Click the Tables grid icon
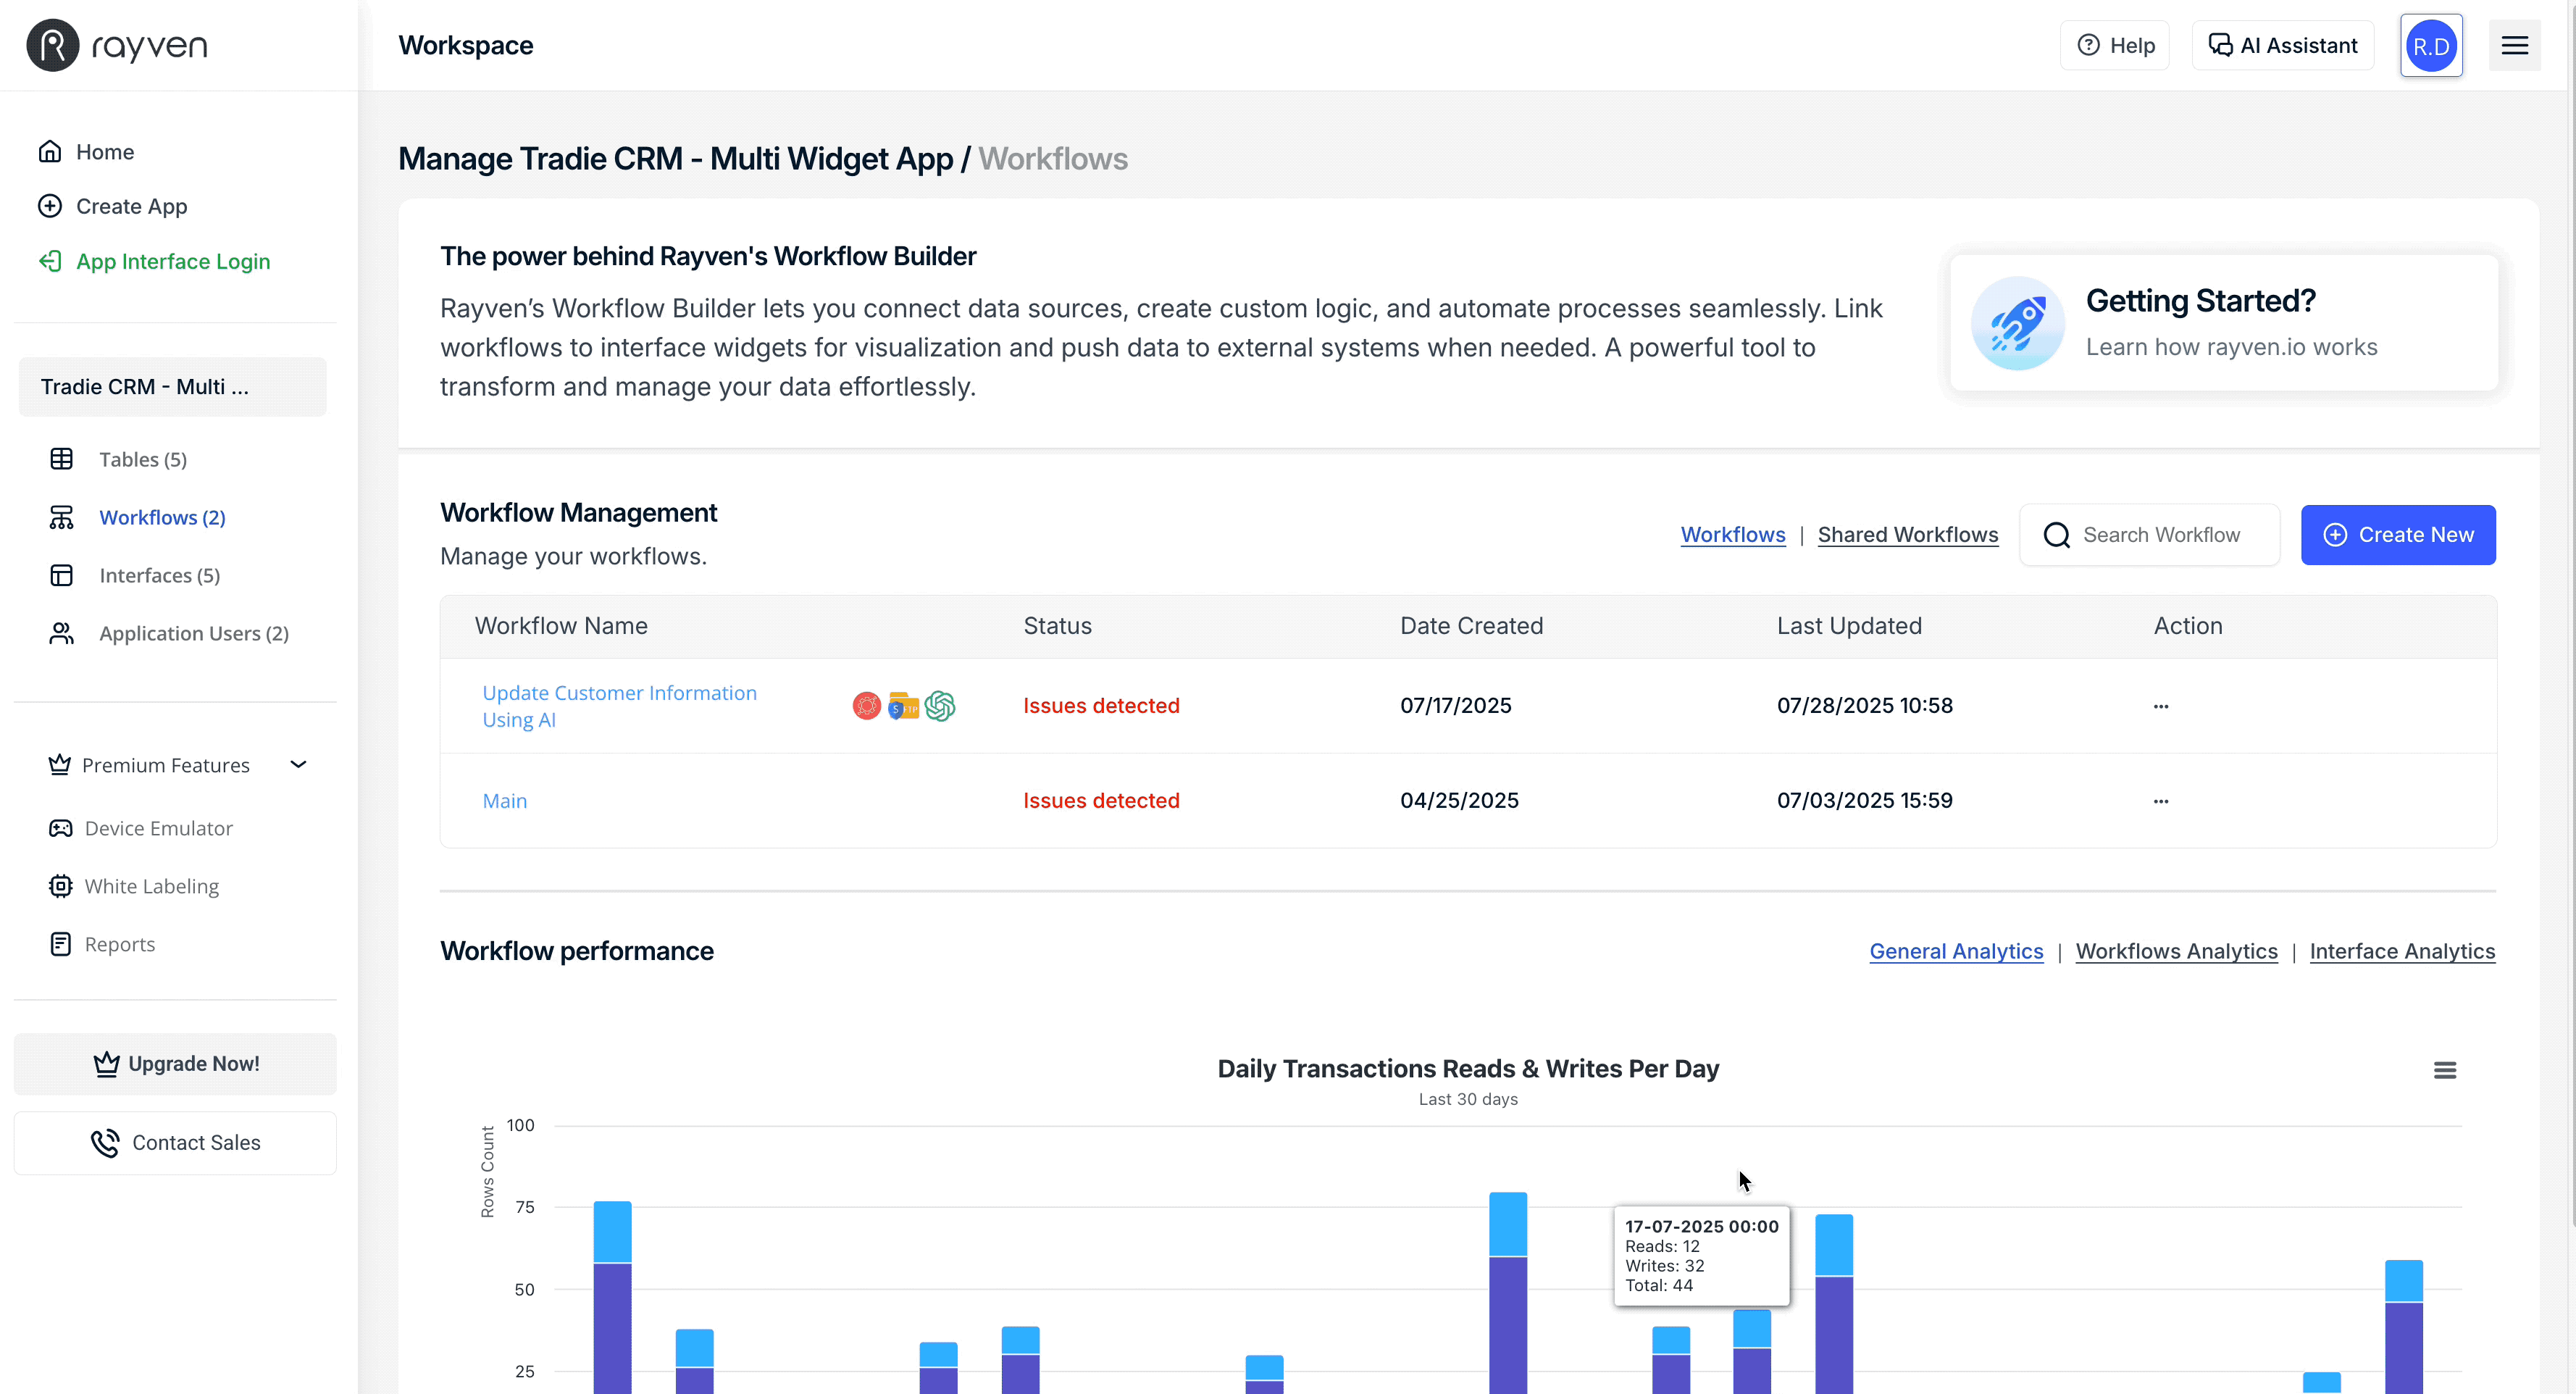 (x=61, y=459)
